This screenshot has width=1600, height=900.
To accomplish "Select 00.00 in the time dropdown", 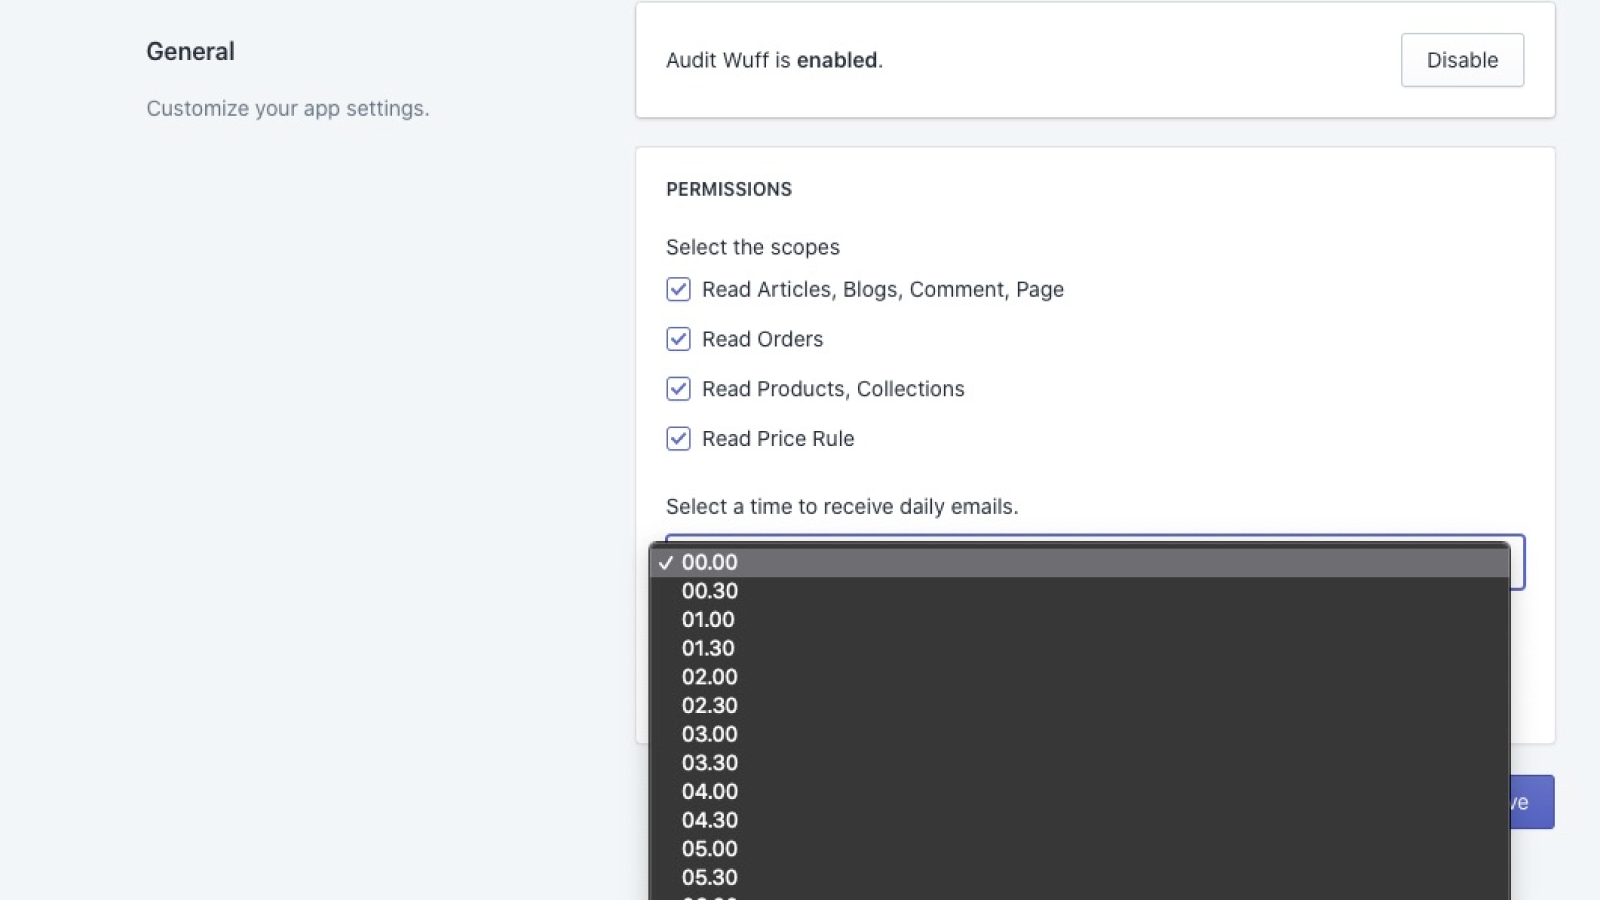I will [709, 562].
